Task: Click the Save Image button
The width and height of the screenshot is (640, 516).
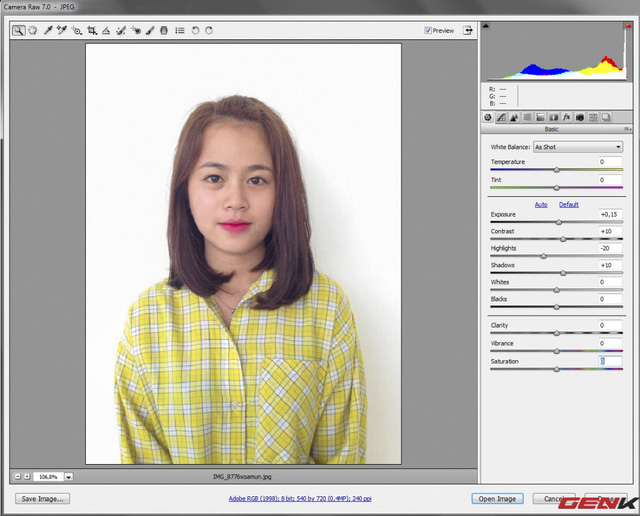Action: tap(42, 499)
